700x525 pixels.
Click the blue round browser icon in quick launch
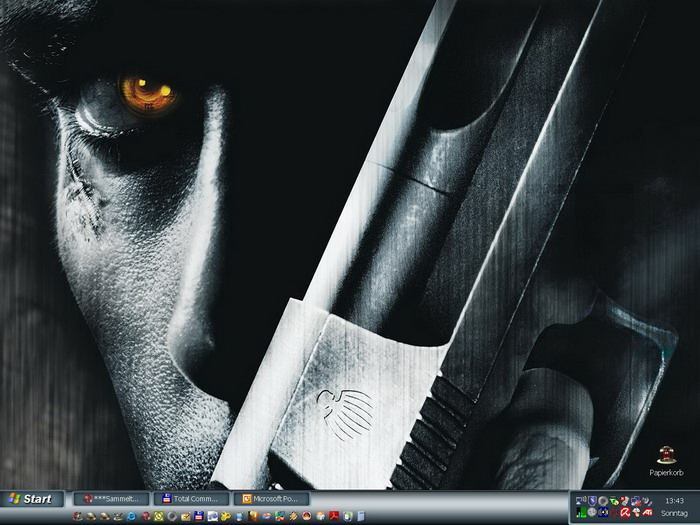pos(132,516)
